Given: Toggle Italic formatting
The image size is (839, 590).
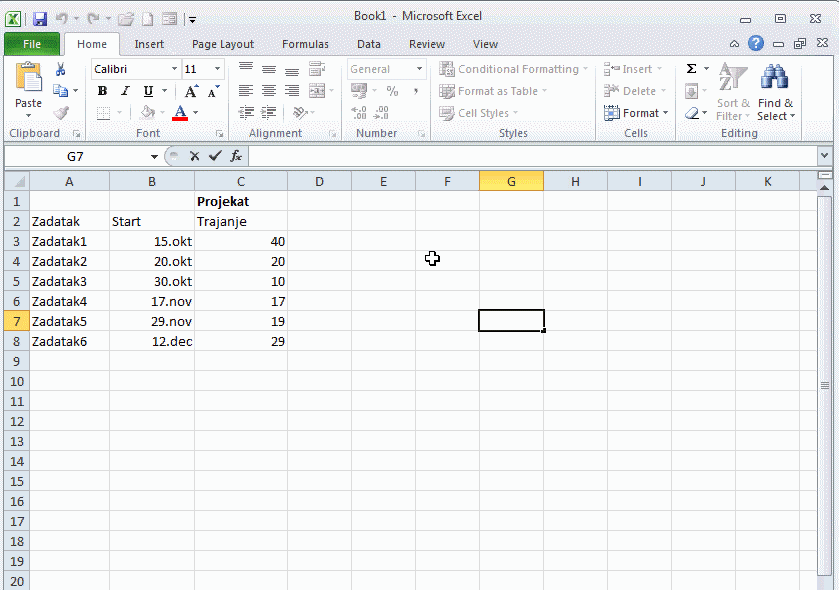Looking at the screenshot, I should pos(125,91).
